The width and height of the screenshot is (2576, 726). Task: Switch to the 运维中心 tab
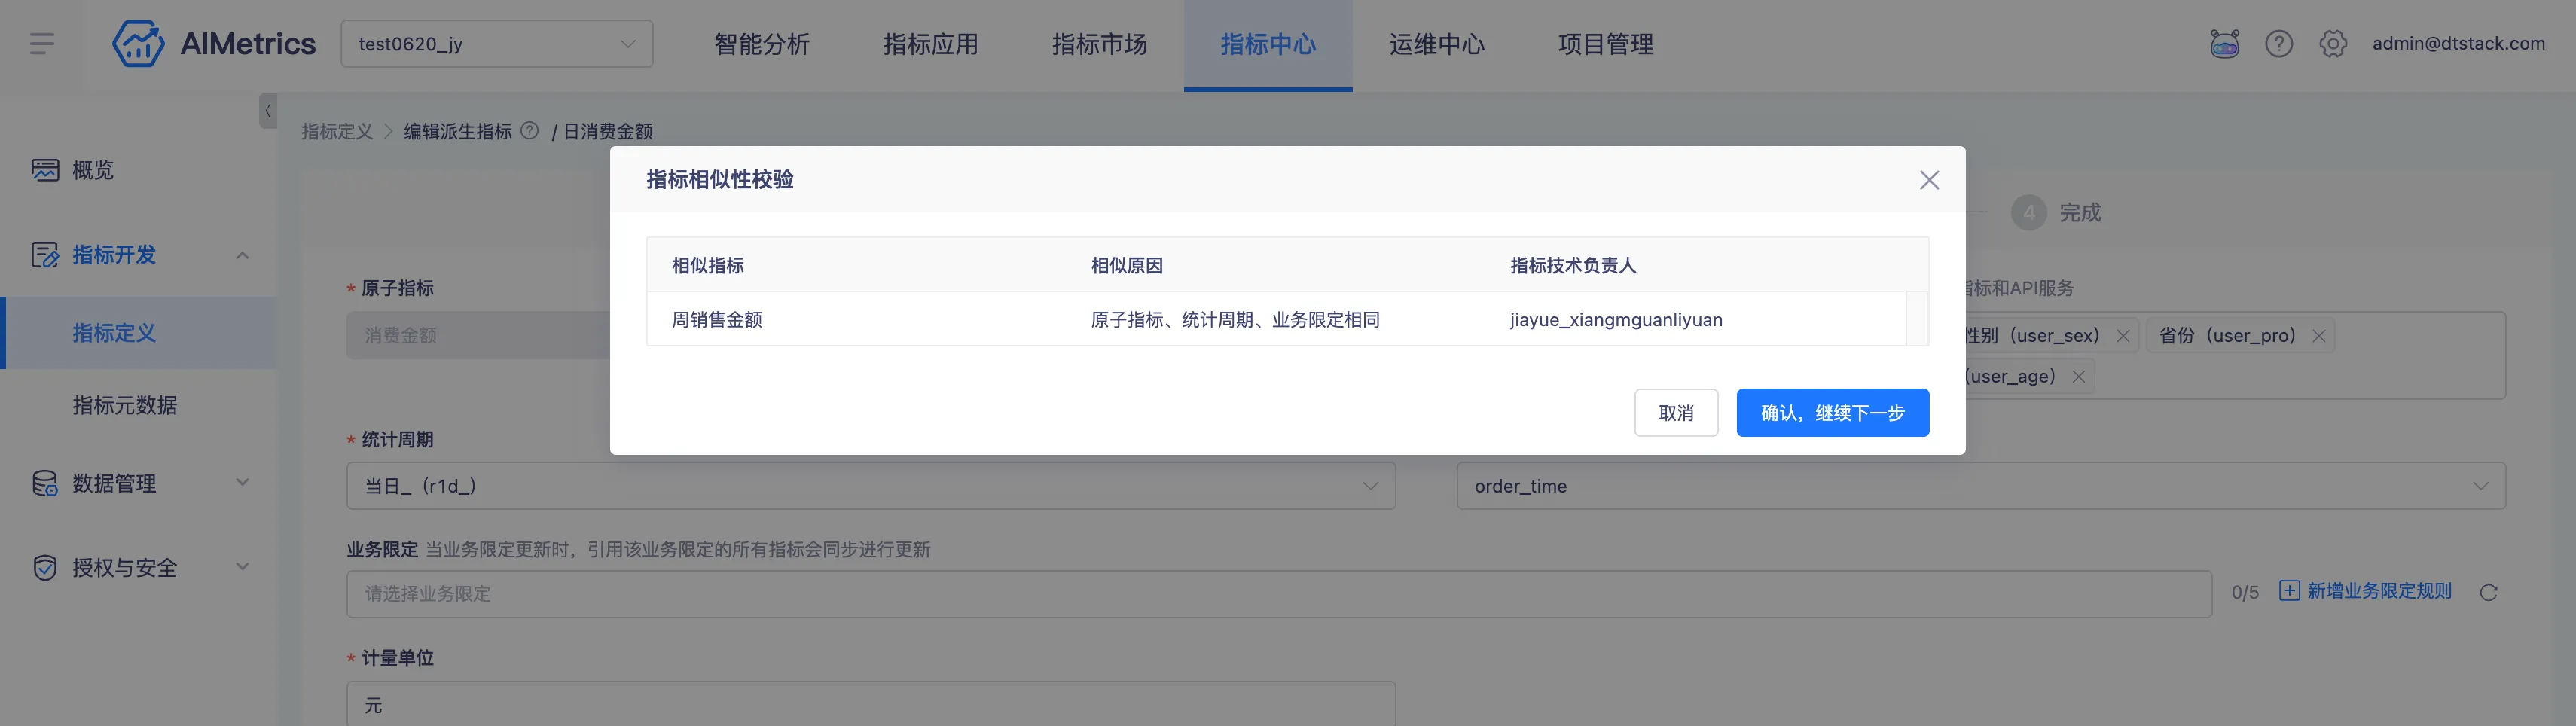(1436, 45)
